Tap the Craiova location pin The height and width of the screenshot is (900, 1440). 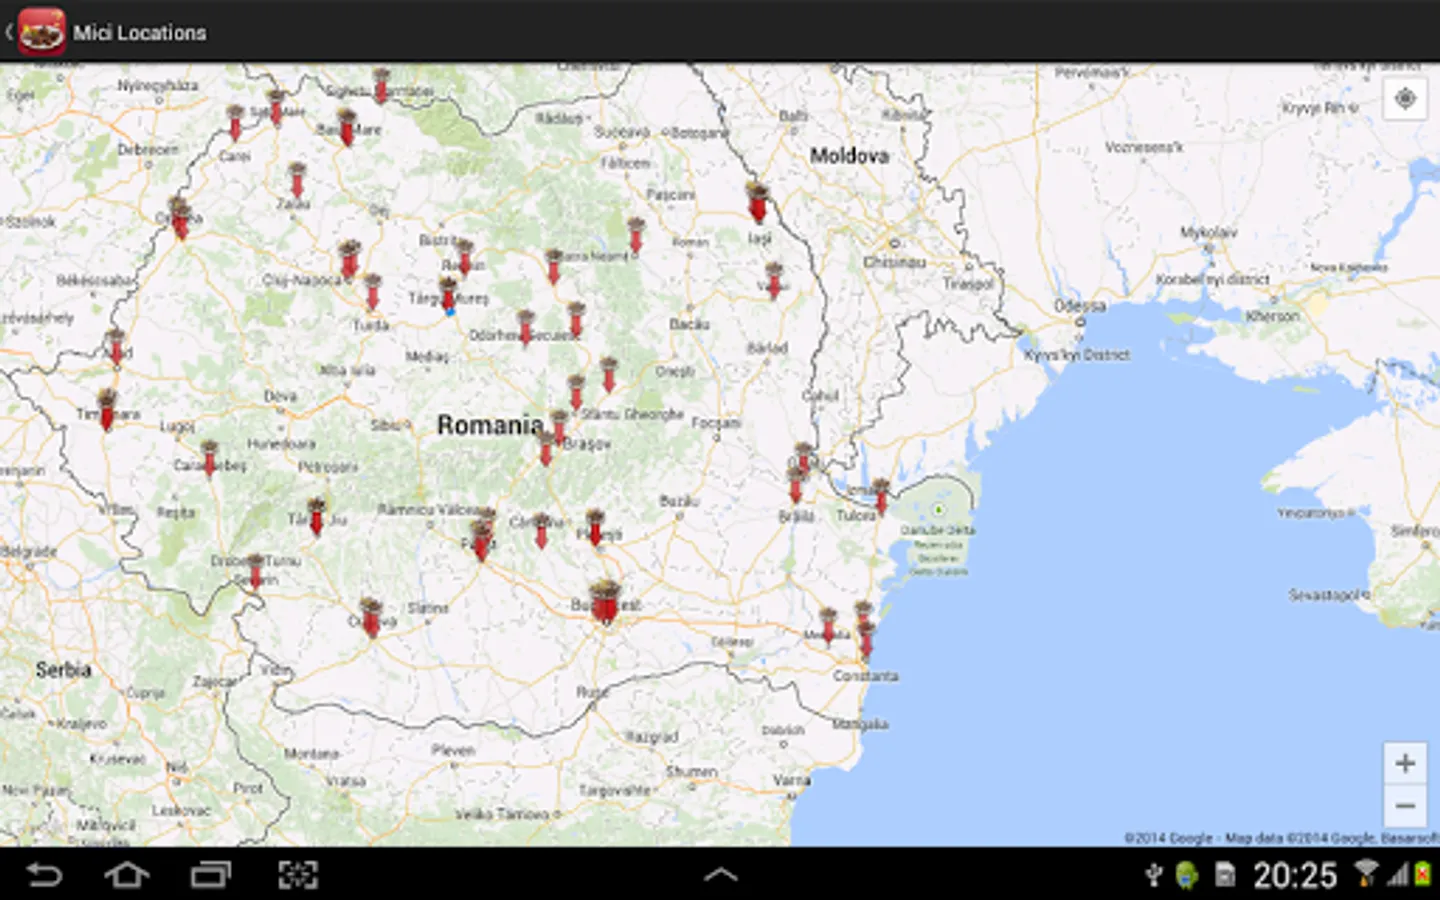[x=371, y=619]
